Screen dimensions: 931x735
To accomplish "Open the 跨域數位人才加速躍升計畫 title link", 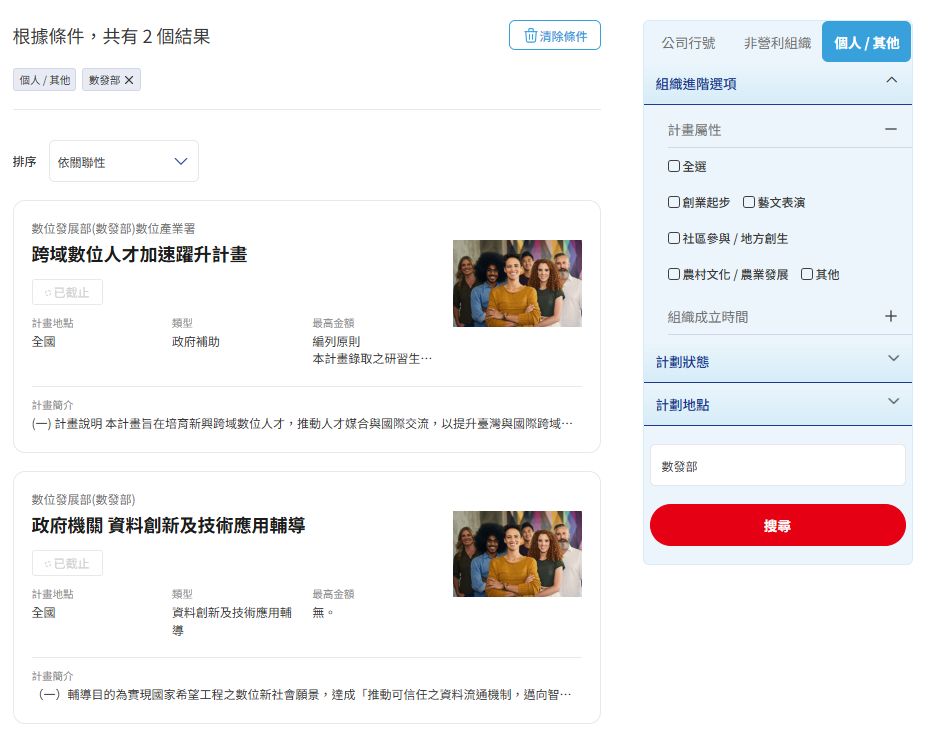I will [x=139, y=255].
